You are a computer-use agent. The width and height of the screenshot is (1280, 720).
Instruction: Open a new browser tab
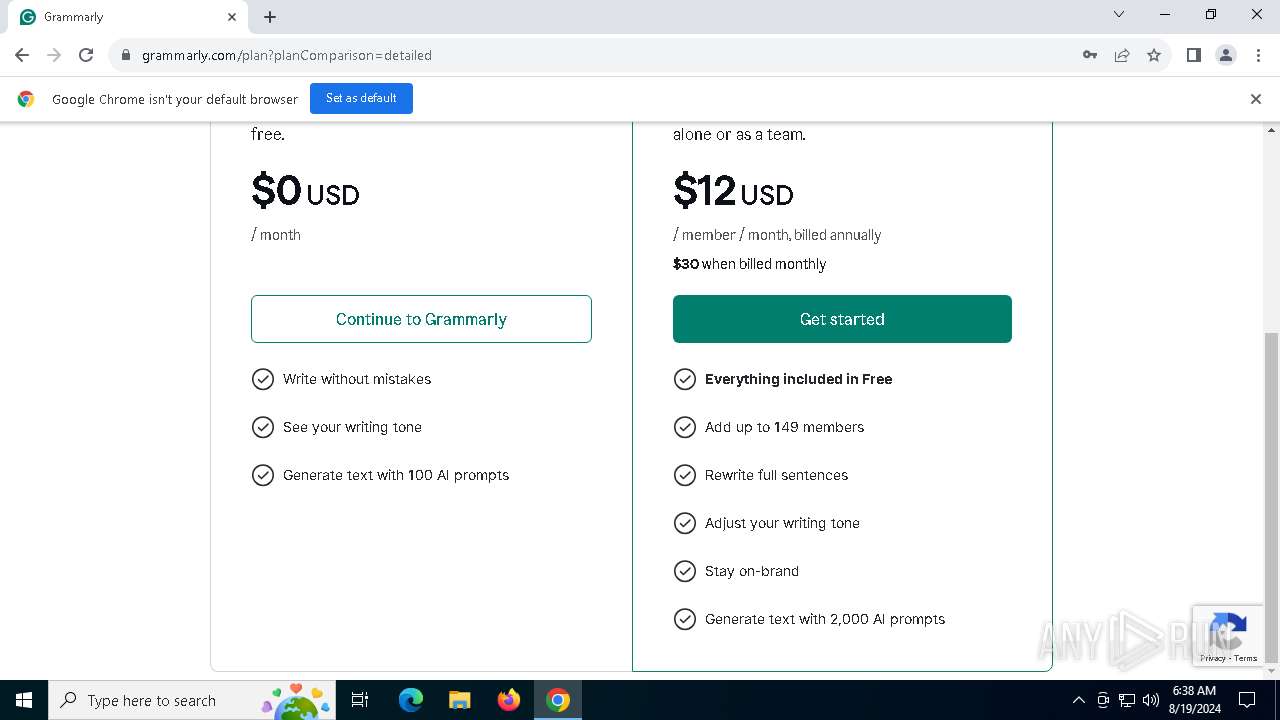(270, 17)
